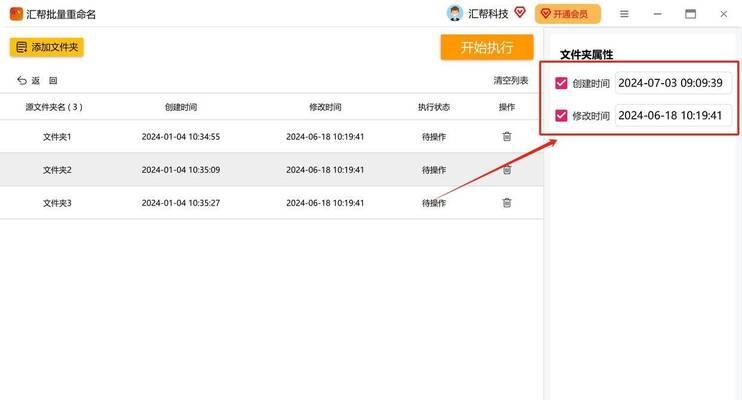Select the 文件夹2 row name
This screenshot has height=400, width=742.
[x=57, y=170]
